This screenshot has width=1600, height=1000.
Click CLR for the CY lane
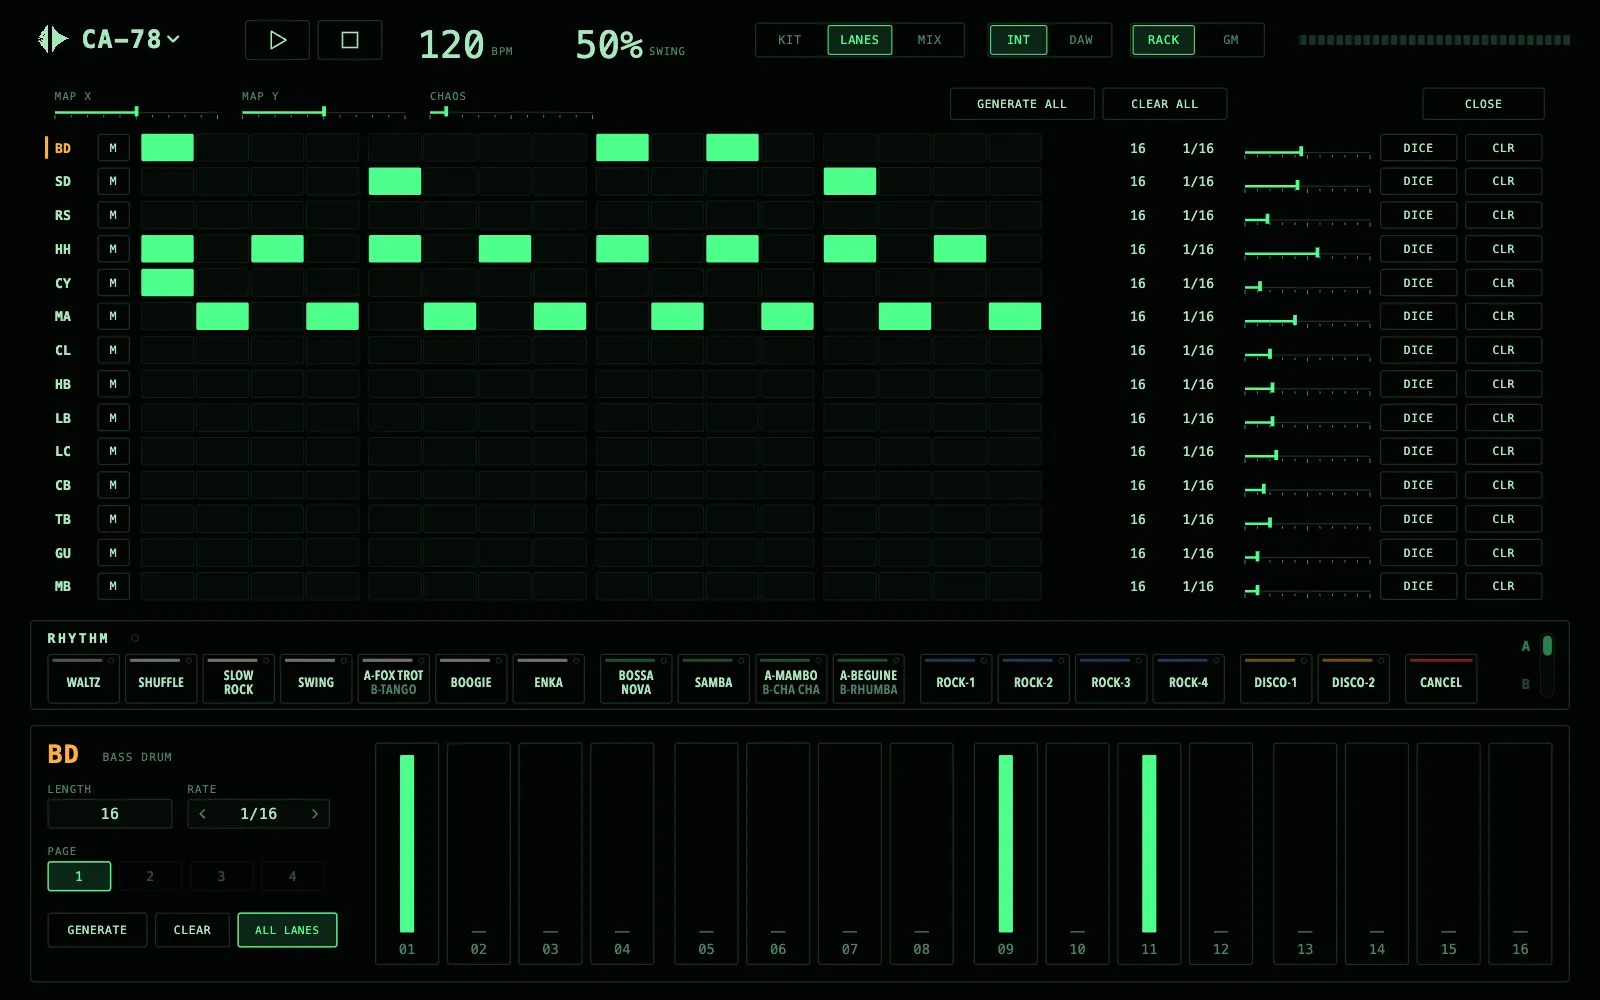coord(1503,283)
